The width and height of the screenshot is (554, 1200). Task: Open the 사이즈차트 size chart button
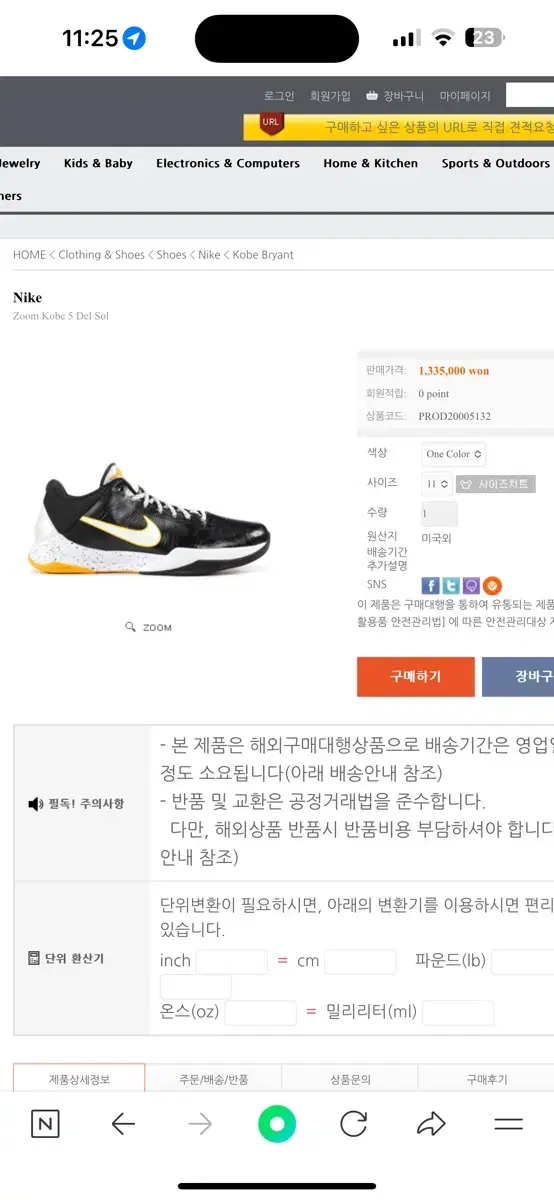pos(496,484)
